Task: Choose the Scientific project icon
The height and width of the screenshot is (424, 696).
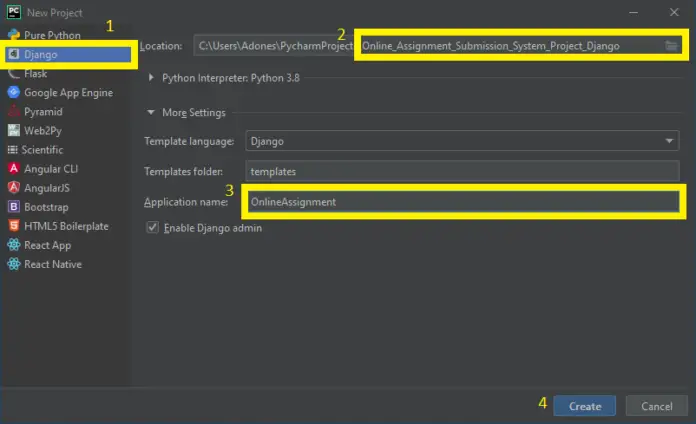Action: (12, 150)
